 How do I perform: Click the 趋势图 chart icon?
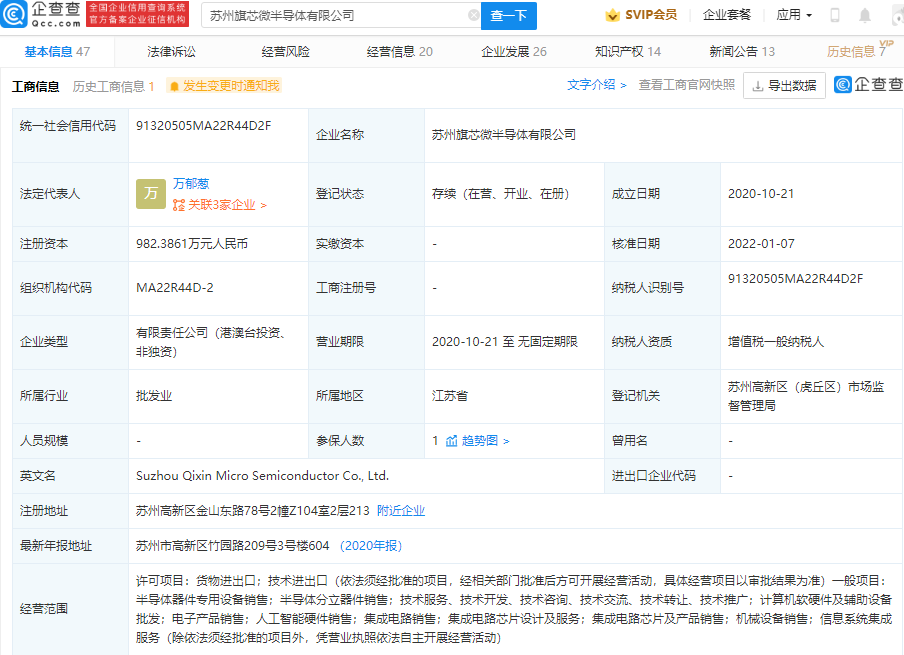[451, 441]
